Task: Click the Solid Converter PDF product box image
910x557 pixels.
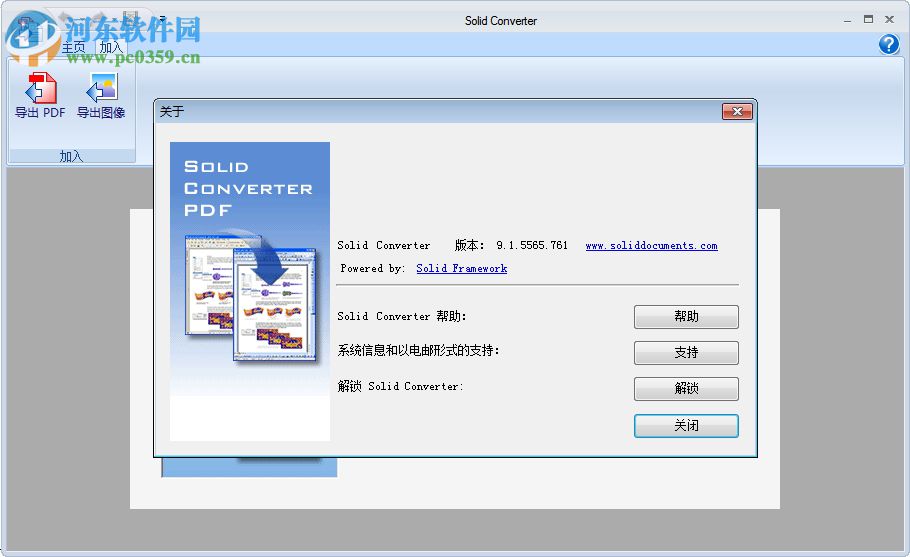Action: pos(250,291)
